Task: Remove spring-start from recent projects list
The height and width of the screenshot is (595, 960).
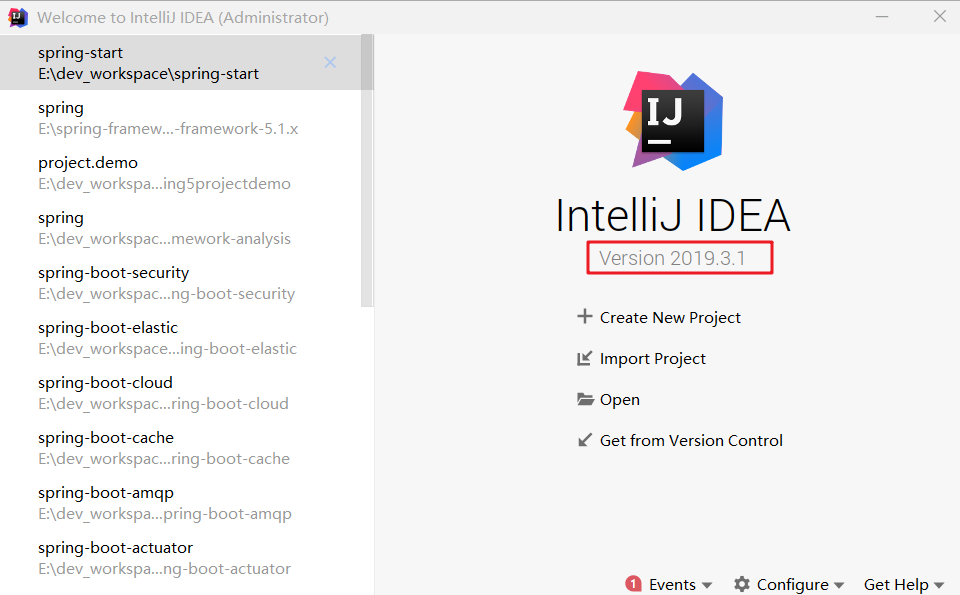Action: click(x=330, y=62)
